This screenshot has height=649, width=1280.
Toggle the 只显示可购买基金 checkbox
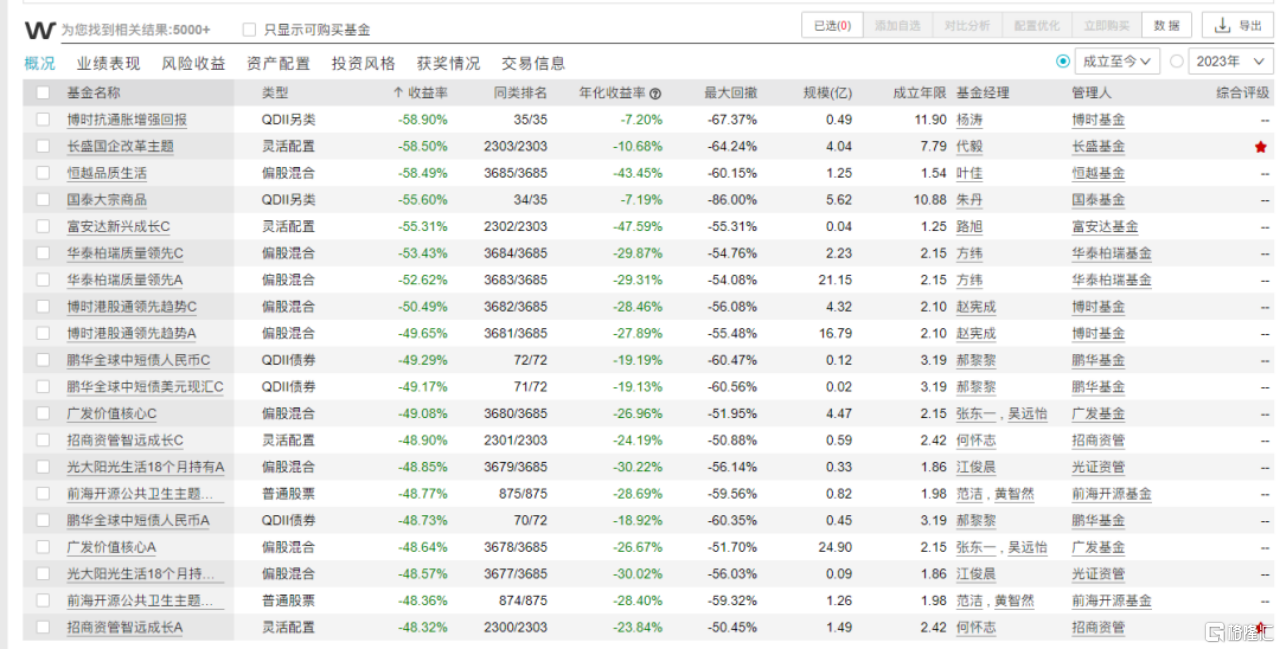[249, 30]
